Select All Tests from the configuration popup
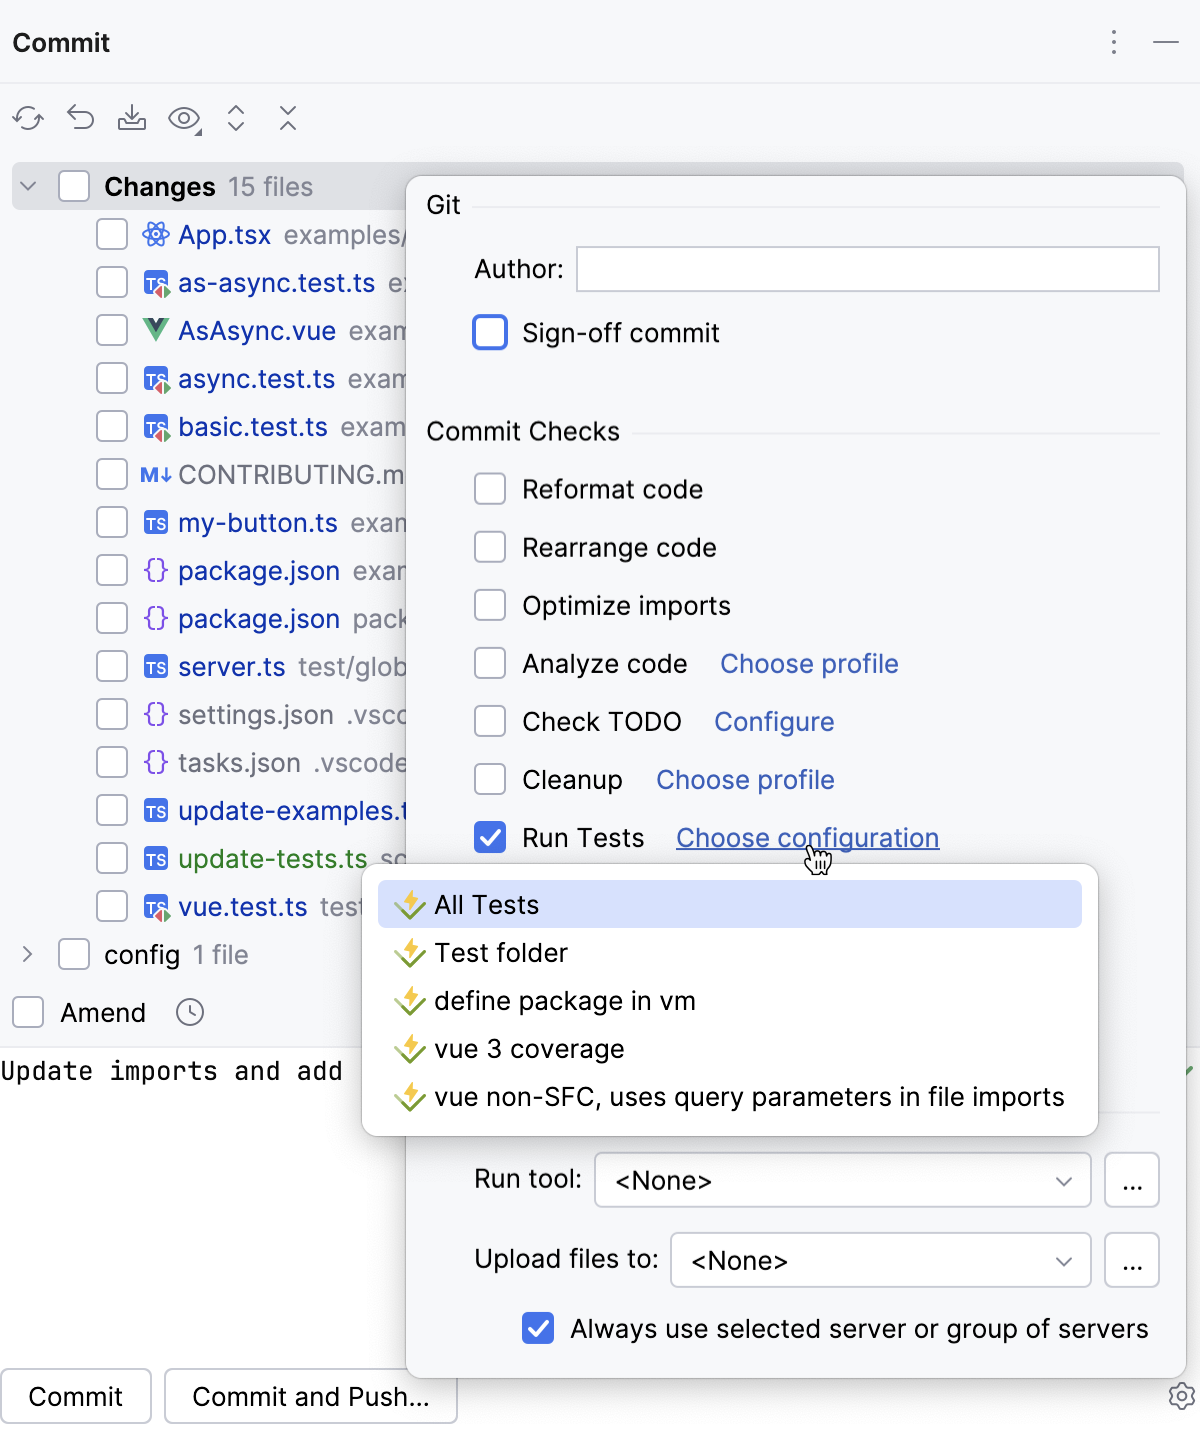 tap(487, 903)
